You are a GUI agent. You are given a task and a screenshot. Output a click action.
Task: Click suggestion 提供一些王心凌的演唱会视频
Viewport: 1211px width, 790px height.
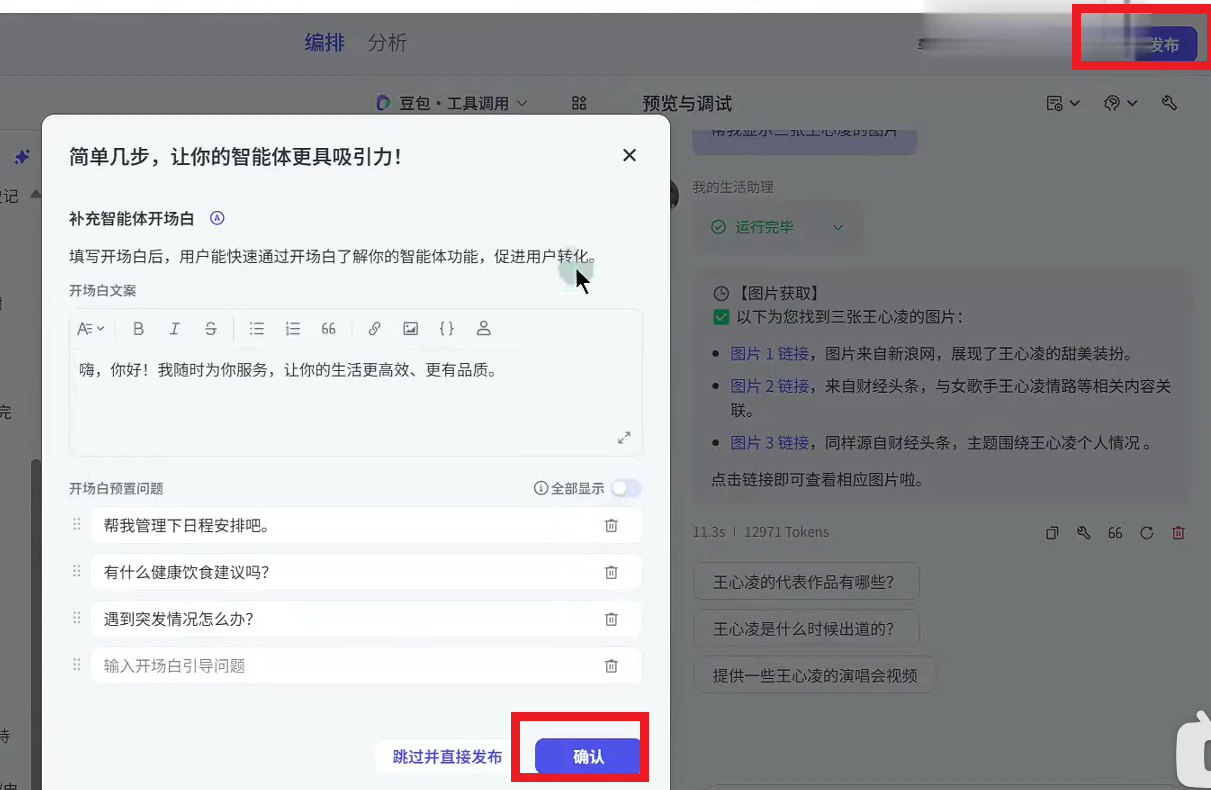[x=815, y=675]
